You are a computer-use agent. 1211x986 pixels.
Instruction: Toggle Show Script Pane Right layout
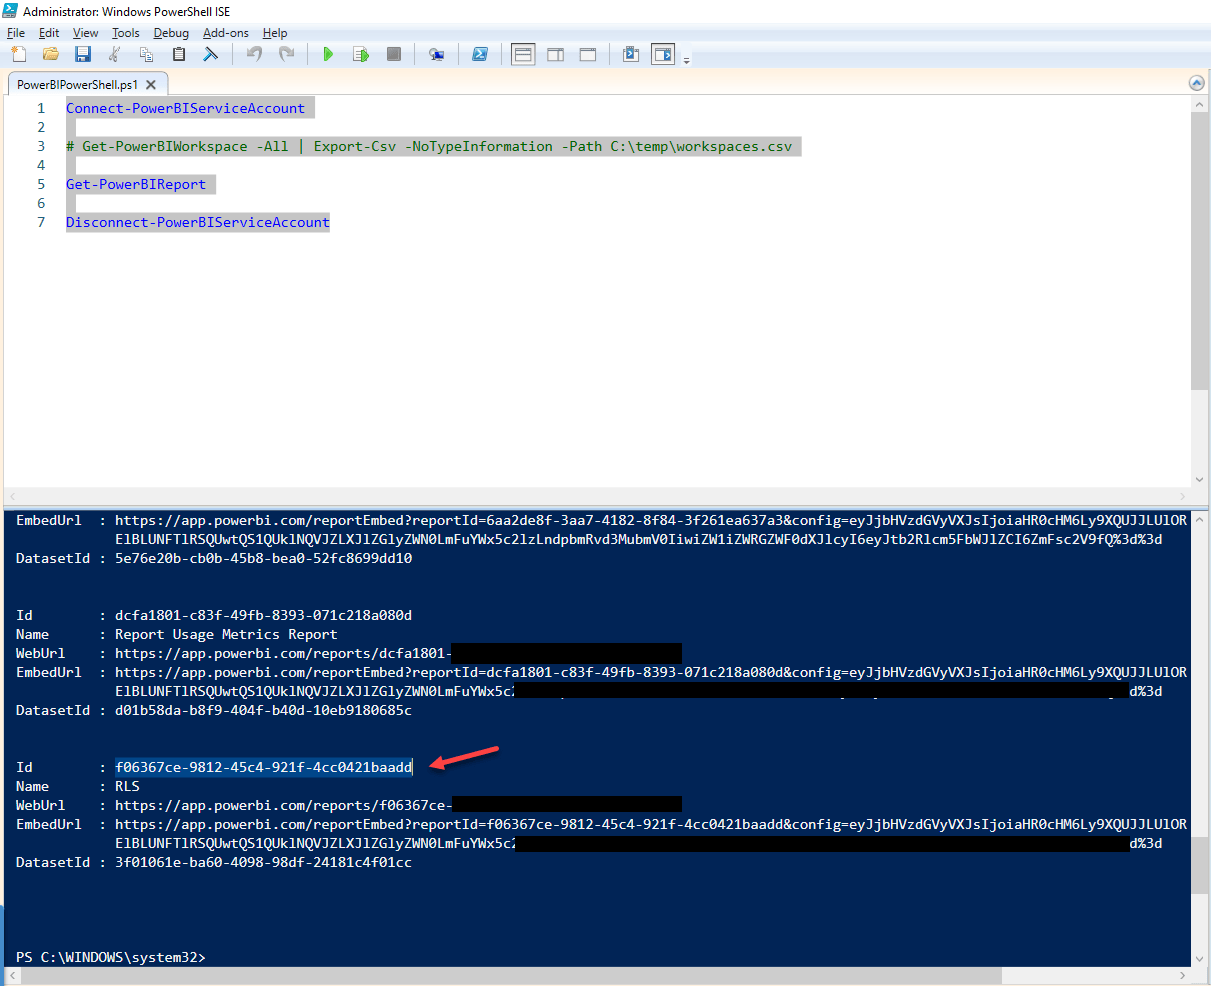click(x=555, y=54)
